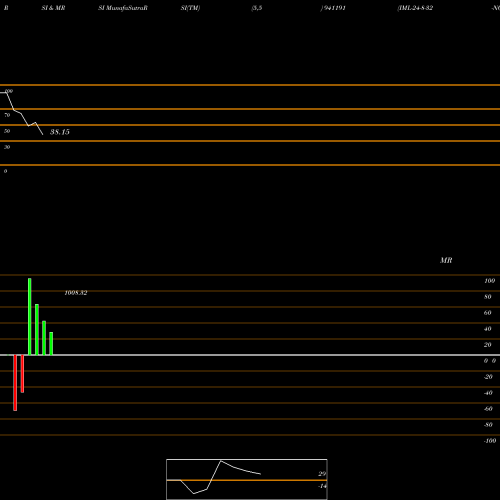Click the peak of the mini chart line
Viewport: 500px width, 500px height.
point(221,461)
